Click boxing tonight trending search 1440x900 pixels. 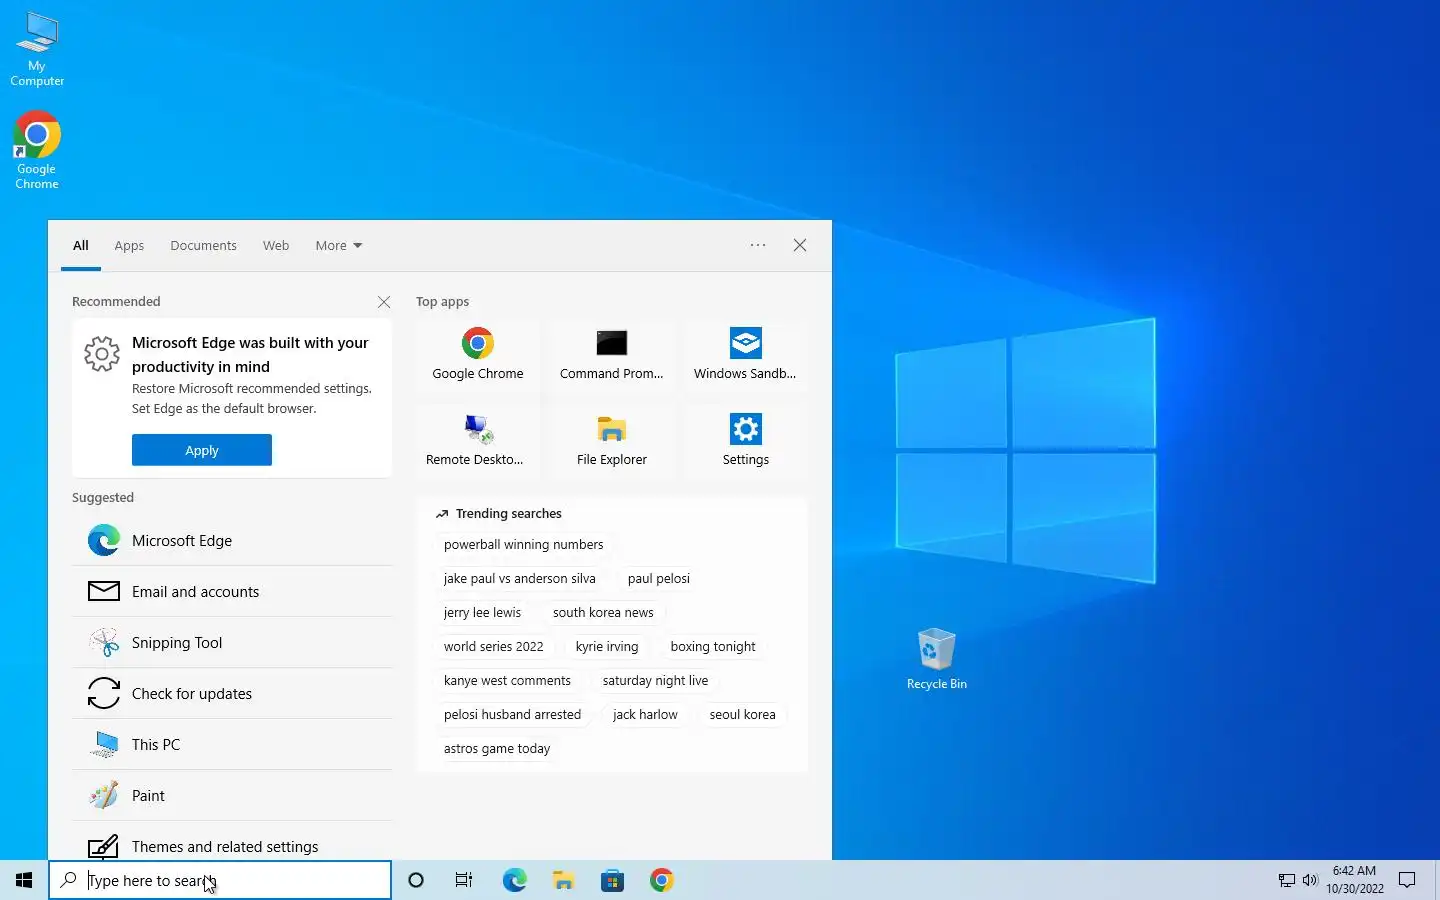click(713, 646)
